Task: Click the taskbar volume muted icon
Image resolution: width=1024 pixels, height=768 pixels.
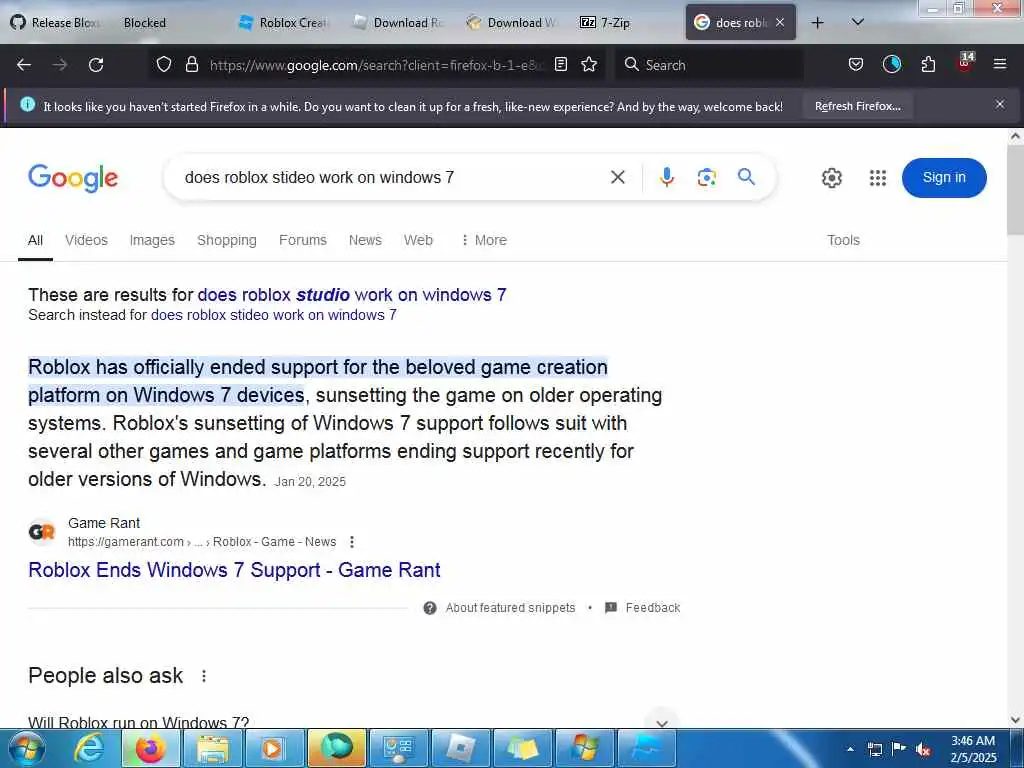Action: pyautogui.click(x=923, y=749)
